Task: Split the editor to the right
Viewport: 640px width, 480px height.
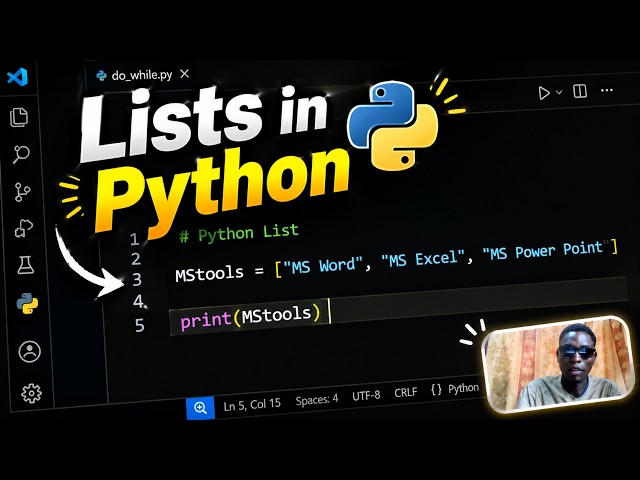Action: point(580,91)
